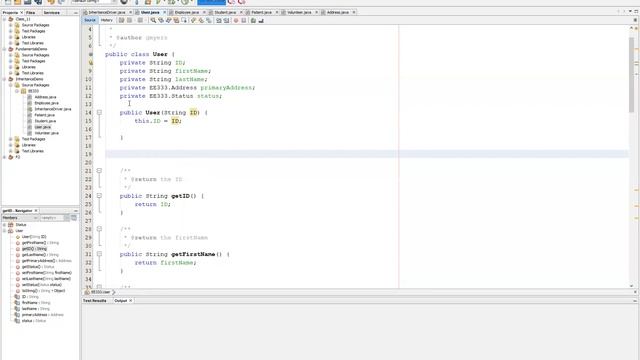Click the Uncomment icon at editor toolbar end

[261, 20]
